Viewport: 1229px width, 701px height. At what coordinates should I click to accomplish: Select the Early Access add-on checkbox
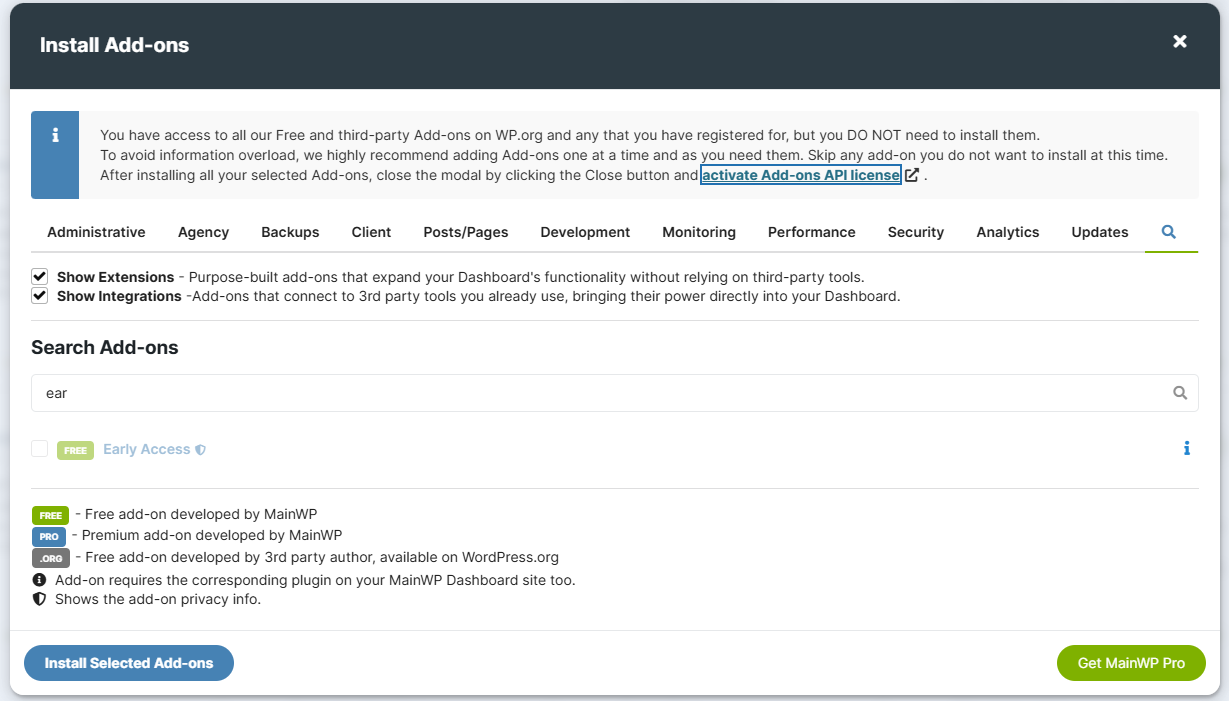pos(40,449)
